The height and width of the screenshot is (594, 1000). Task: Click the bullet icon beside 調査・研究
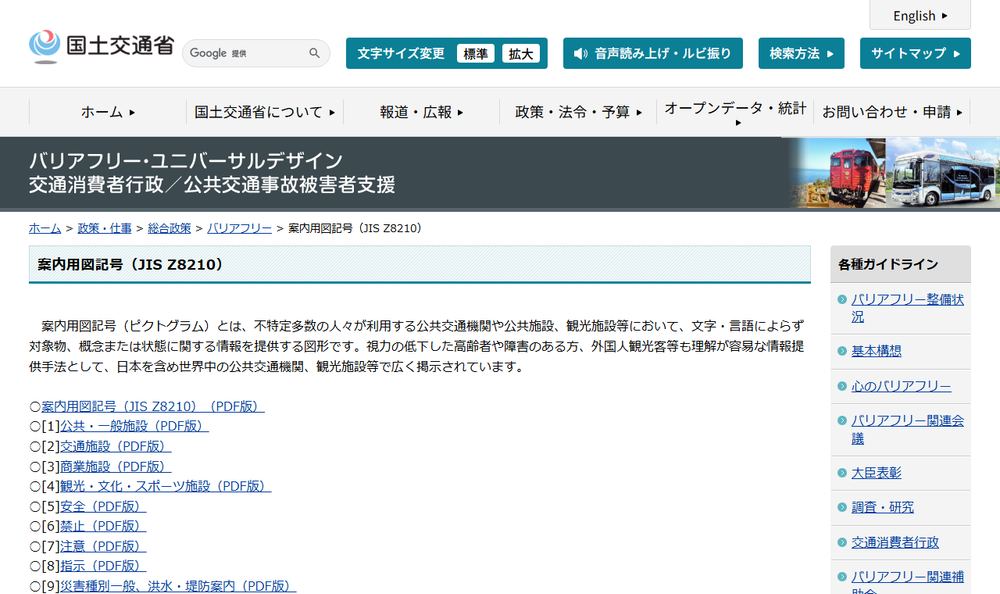(x=842, y=507)
